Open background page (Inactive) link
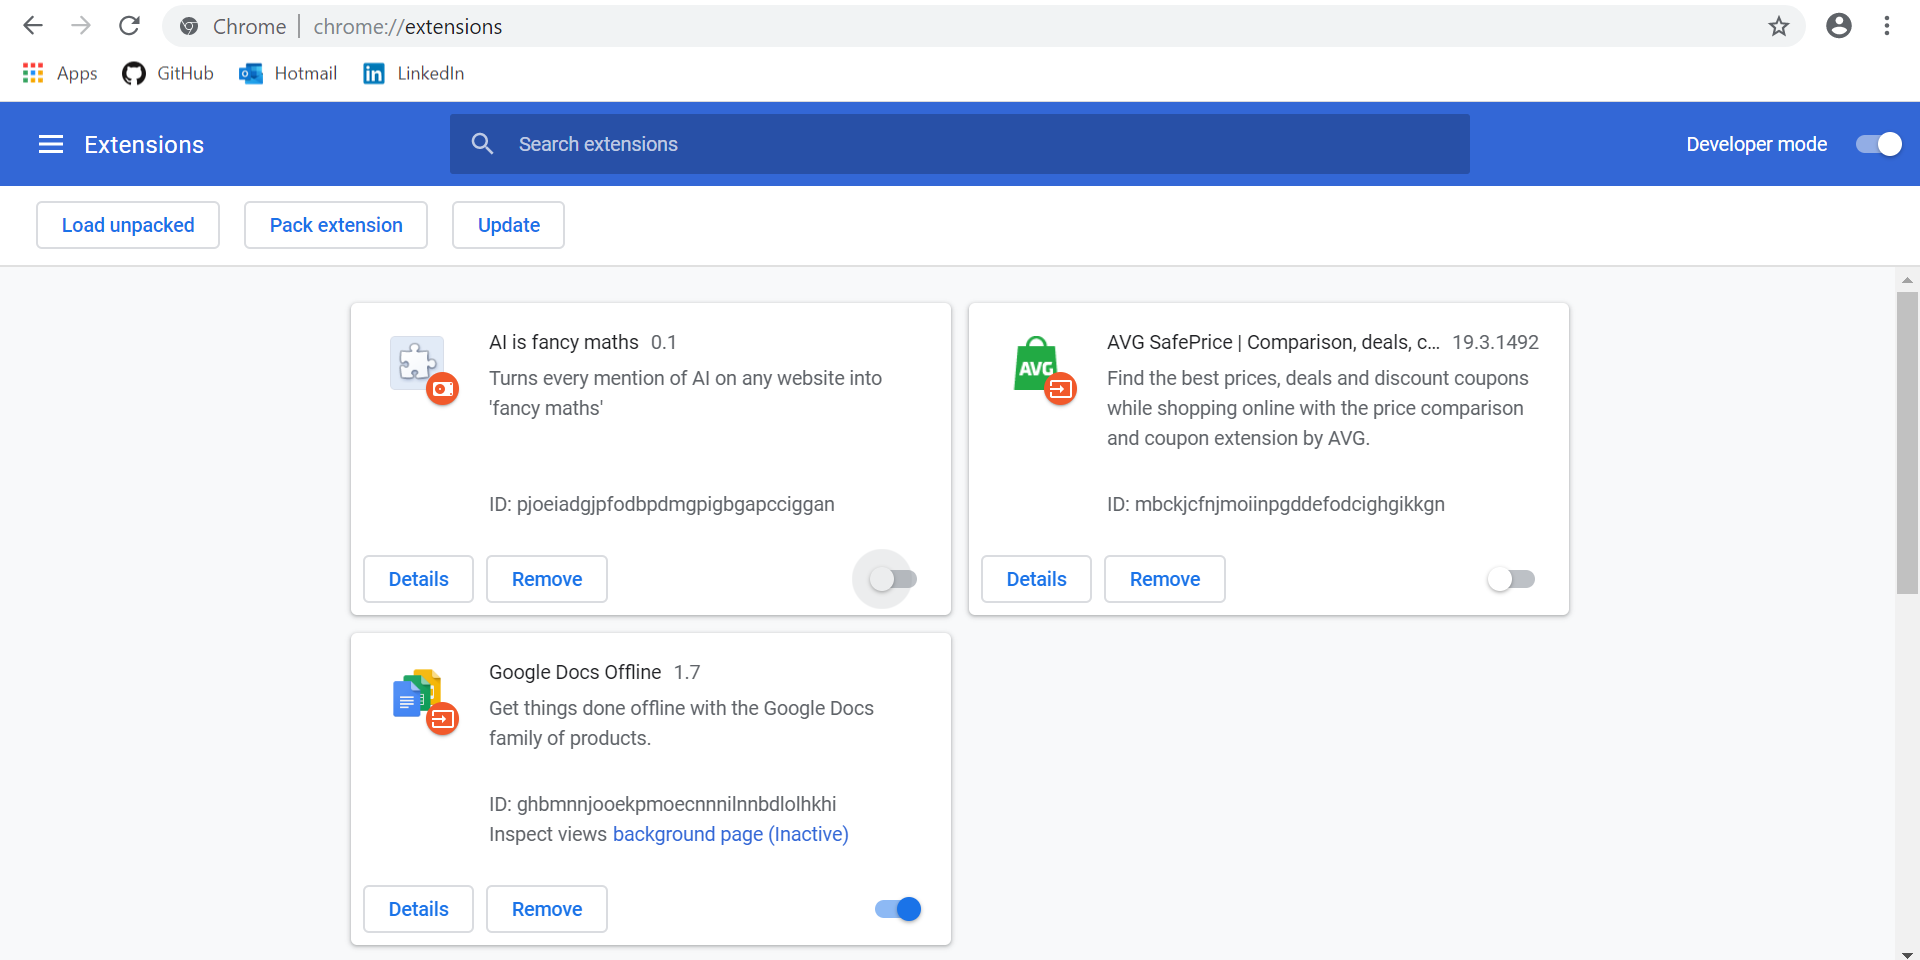Viewport: 1920px width, 960px height. coord(731,834)
